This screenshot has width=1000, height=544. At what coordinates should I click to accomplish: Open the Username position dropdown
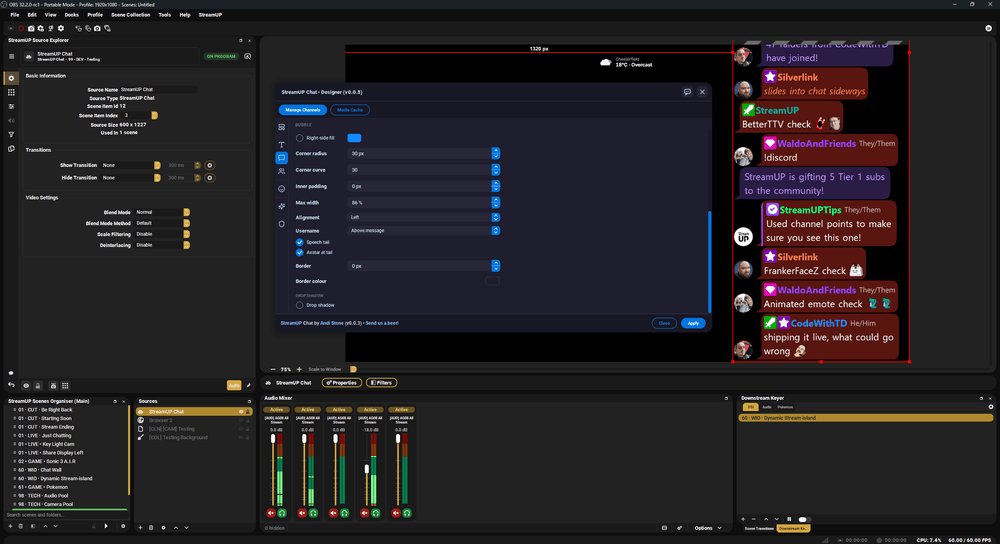pos(423,231)
